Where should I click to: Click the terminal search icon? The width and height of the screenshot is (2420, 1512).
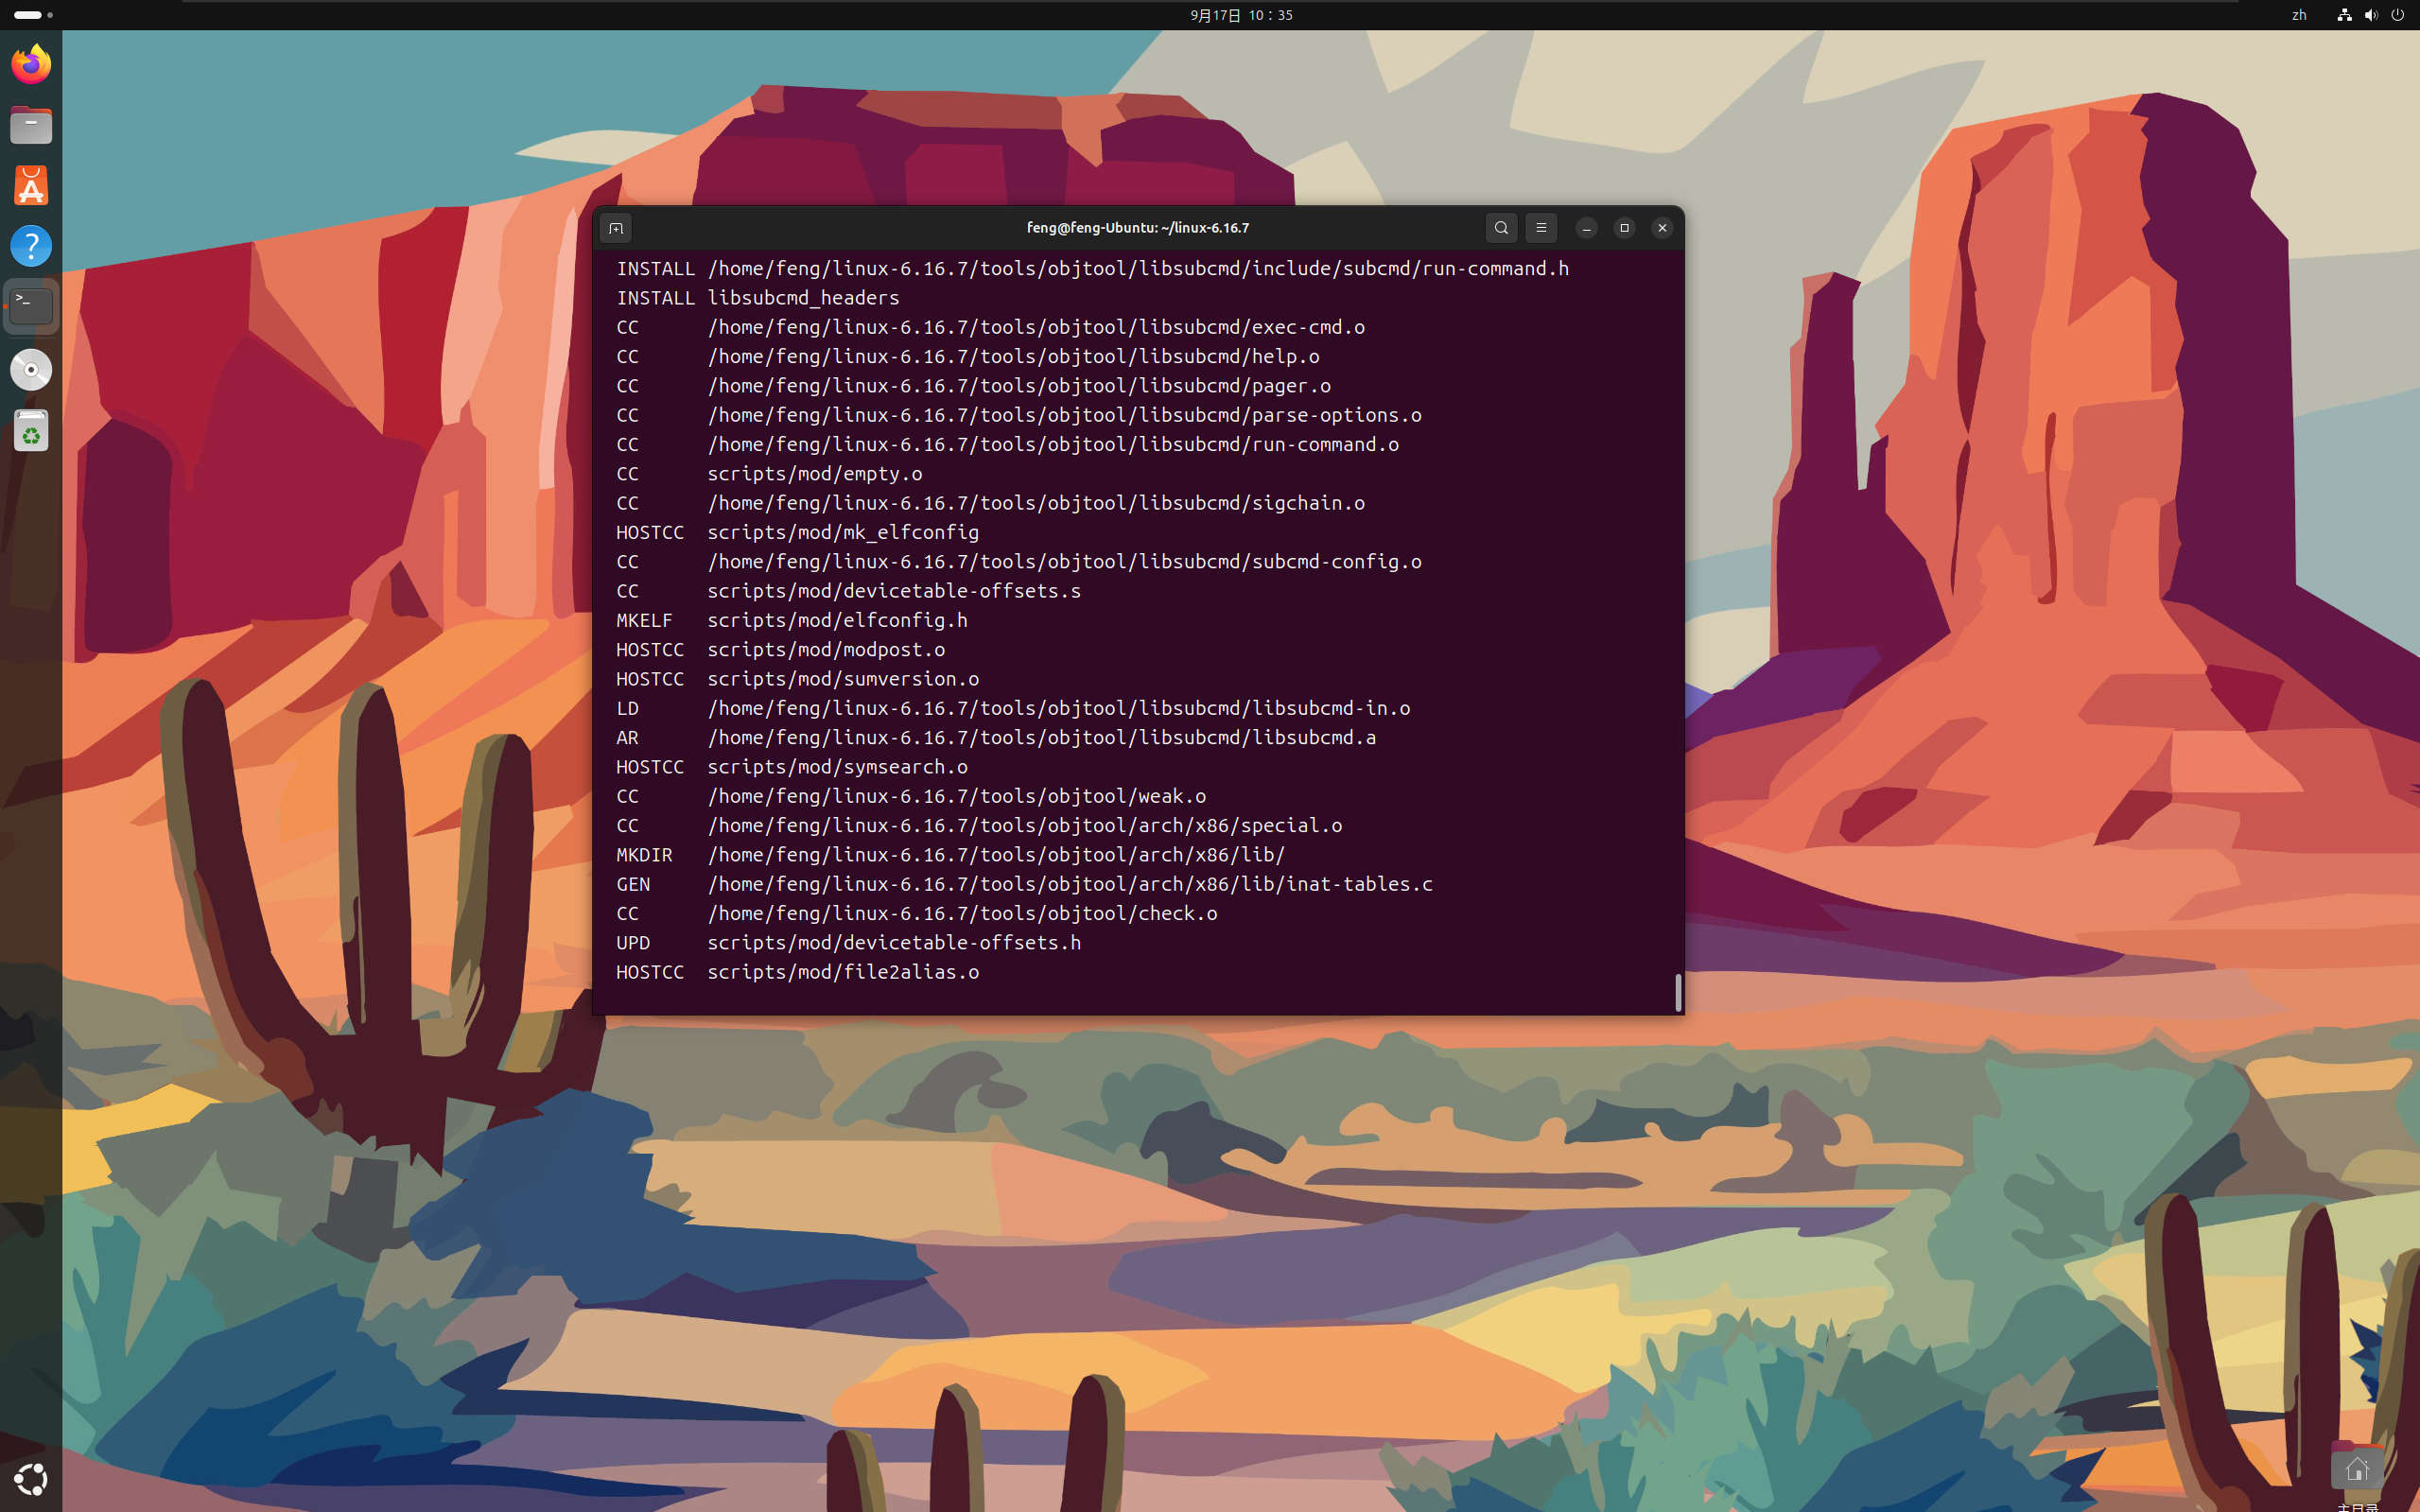[x=1501, y=228]
